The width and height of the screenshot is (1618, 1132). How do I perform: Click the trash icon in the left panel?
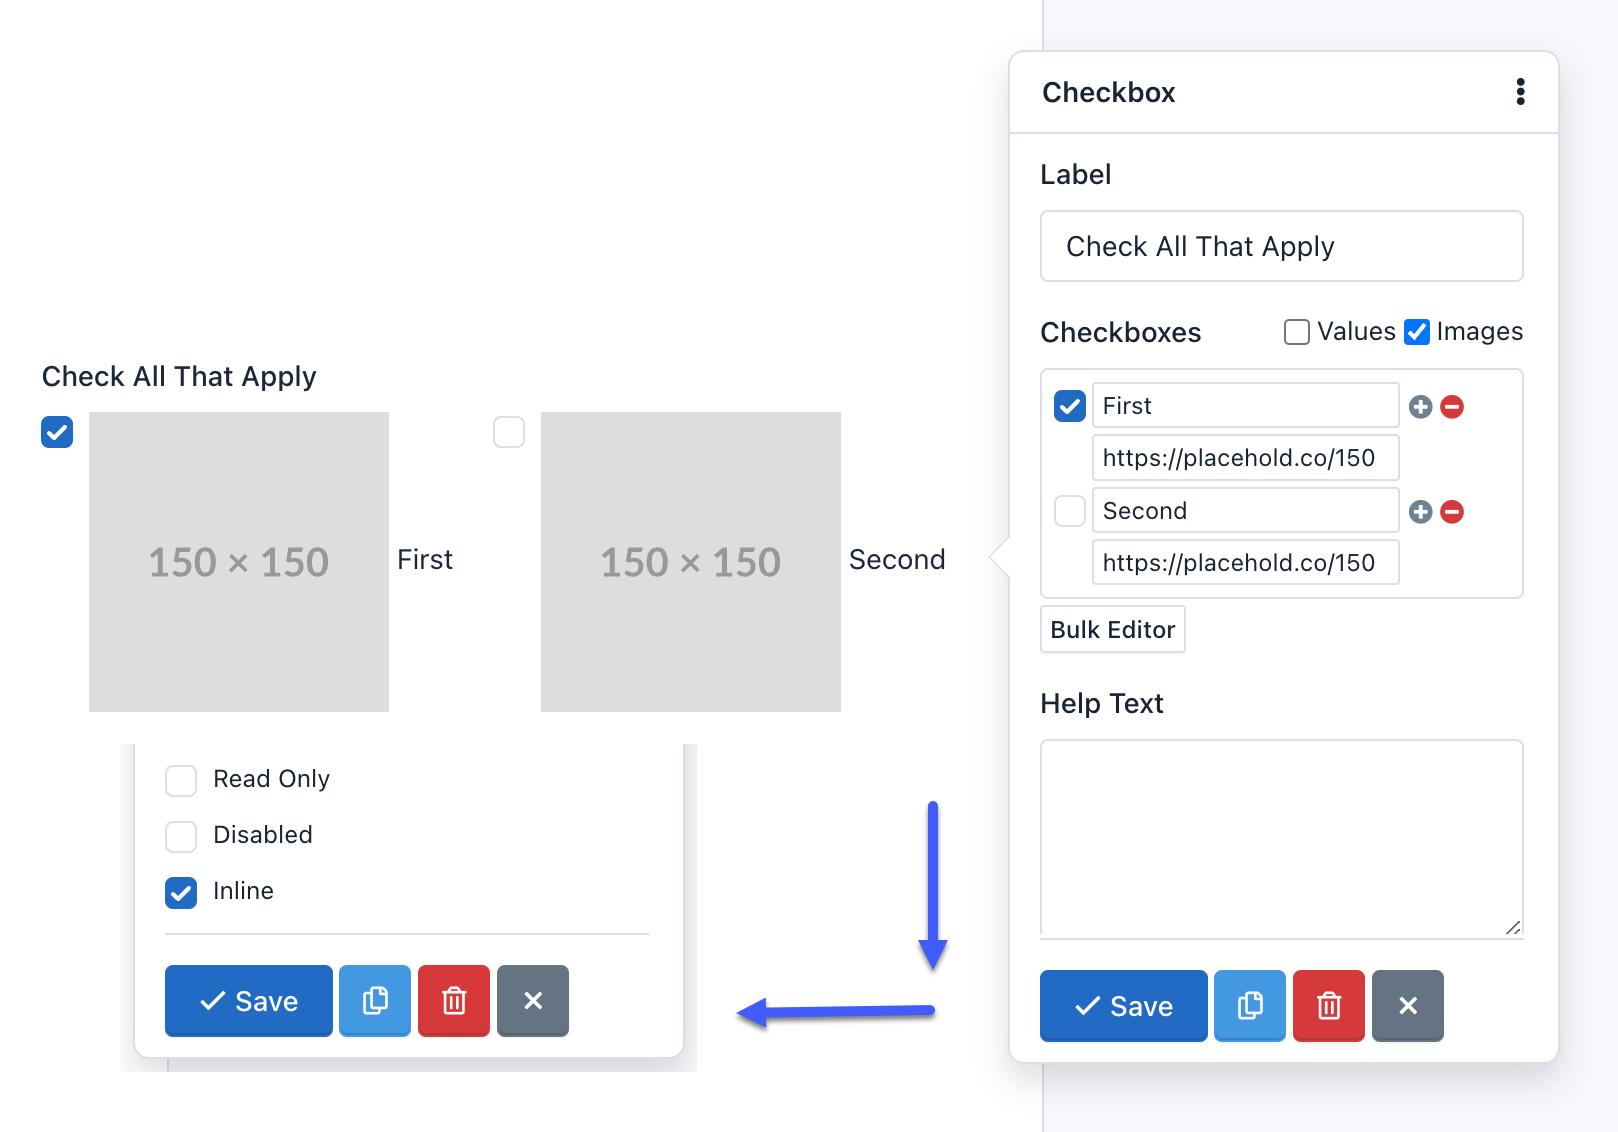point(453,1000)
